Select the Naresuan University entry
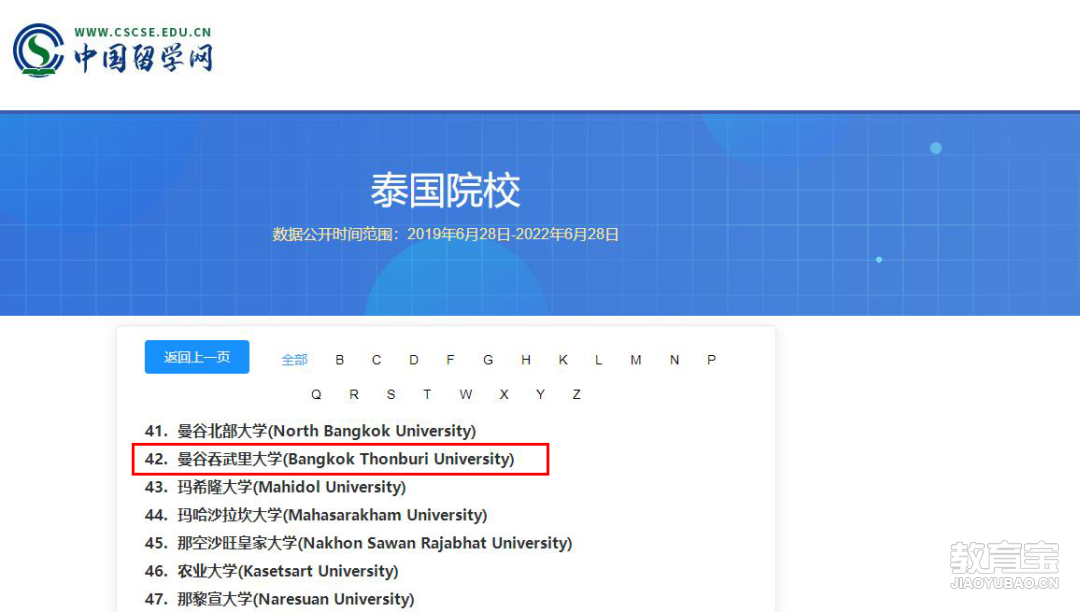 [x=279, y=599]
